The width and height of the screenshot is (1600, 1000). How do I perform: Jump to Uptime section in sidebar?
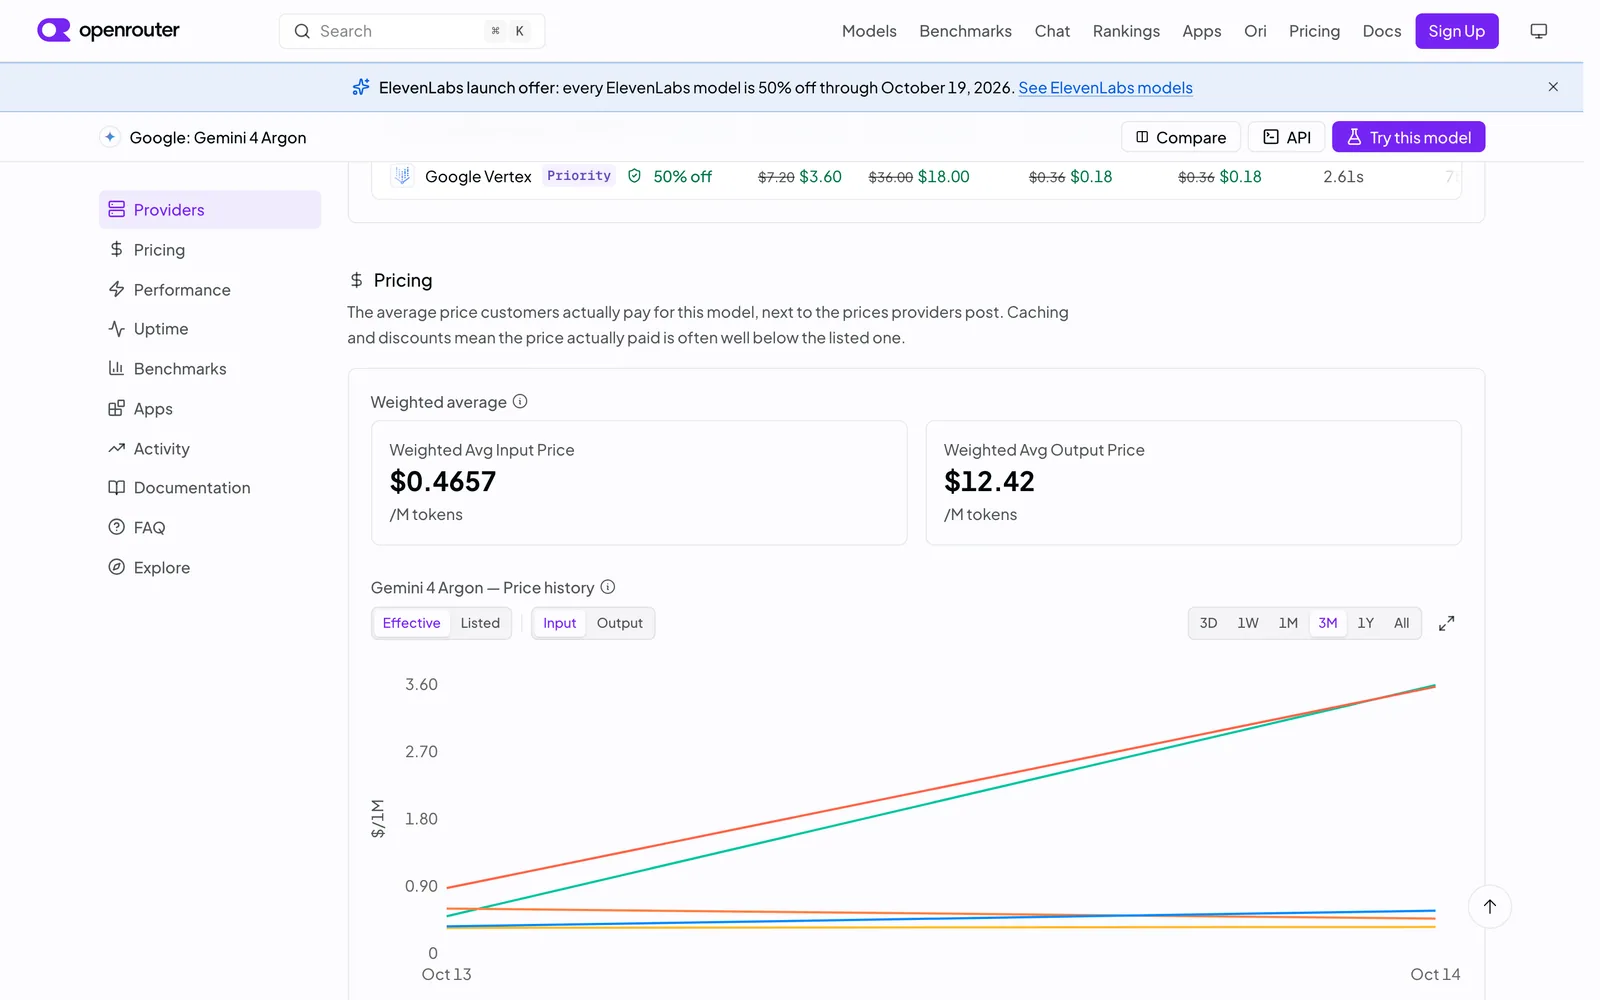click(210, 329)
